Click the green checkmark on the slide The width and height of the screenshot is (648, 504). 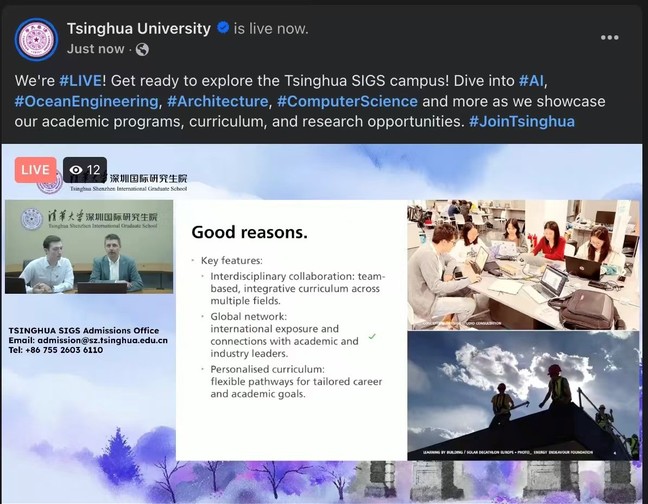click(x=372, y=336)
